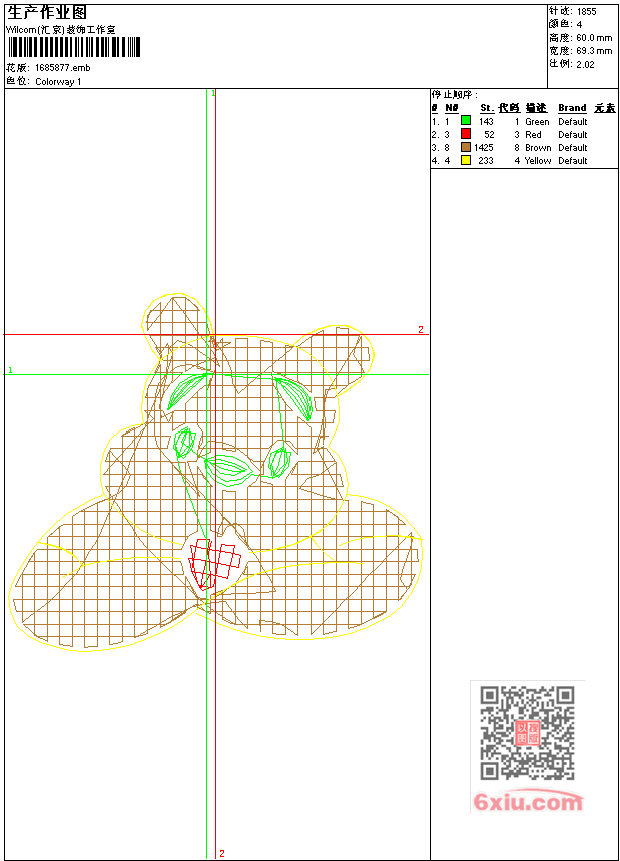Select the "Yellow" description cell
Viewport: 620px width, 861px height.
tap(538, 160)
